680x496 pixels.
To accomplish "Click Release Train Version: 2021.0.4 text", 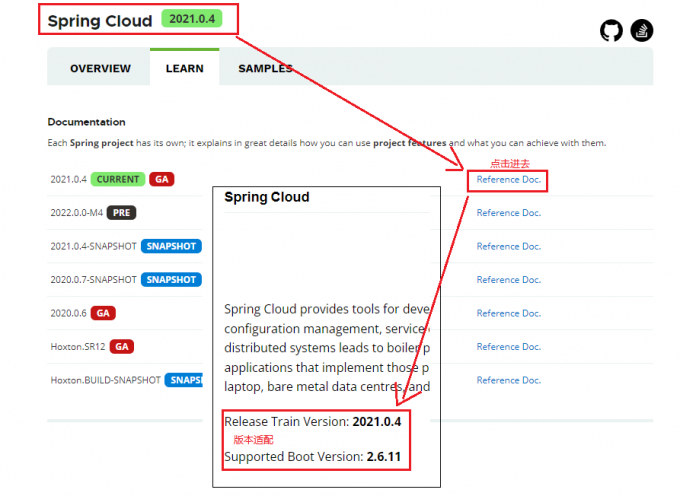I will click(313, 421).
